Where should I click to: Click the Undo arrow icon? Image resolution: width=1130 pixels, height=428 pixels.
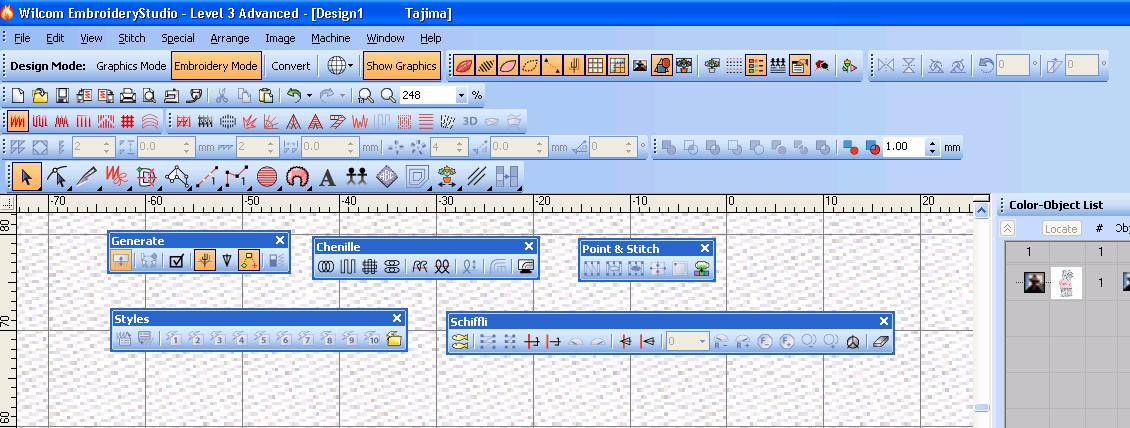coord(293,95)
